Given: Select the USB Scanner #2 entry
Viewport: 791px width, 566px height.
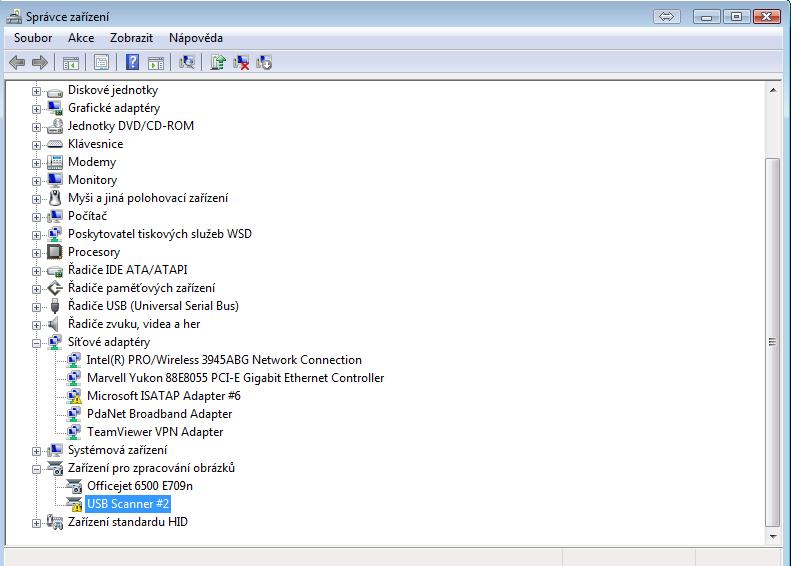Looking at the screenshot, I should [128, 504].
